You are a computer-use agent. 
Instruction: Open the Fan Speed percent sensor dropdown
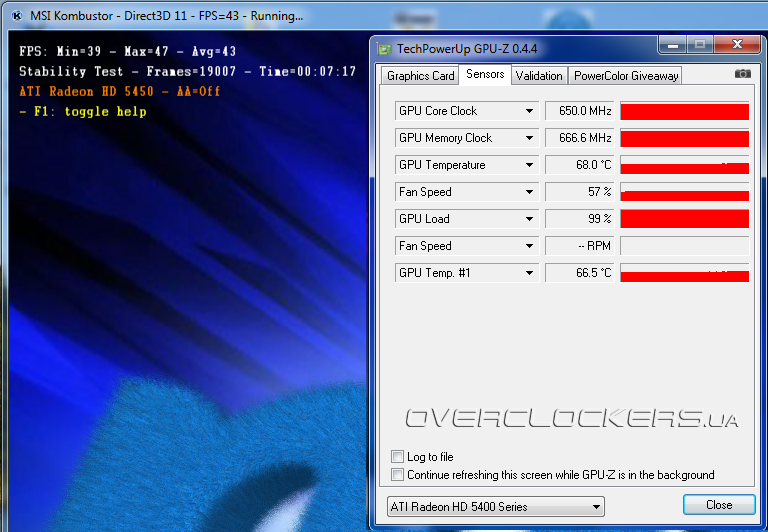point(529,192)
